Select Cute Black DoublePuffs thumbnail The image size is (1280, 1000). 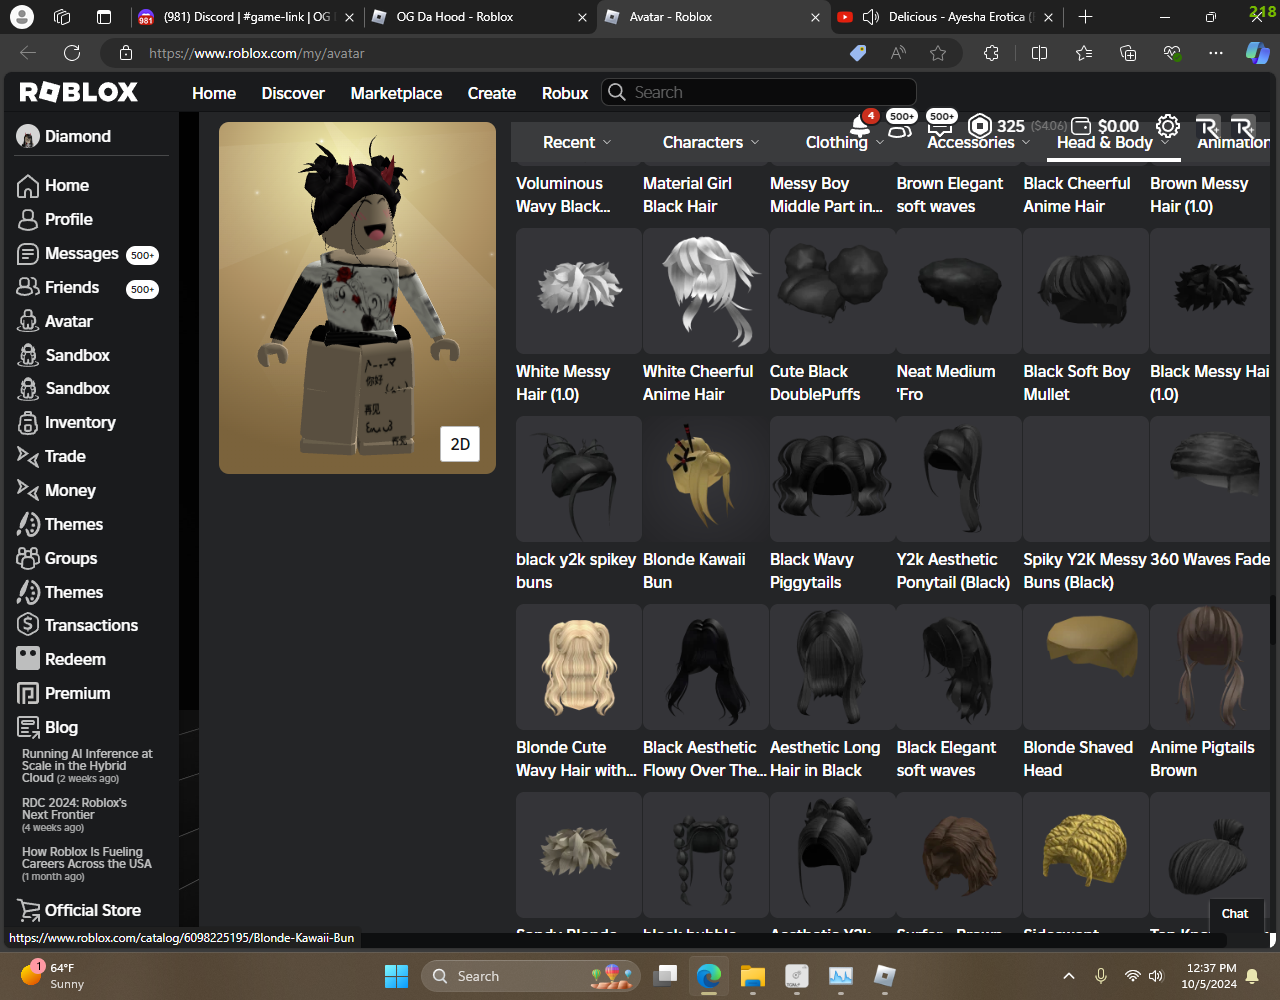click(x=832, y=291)
